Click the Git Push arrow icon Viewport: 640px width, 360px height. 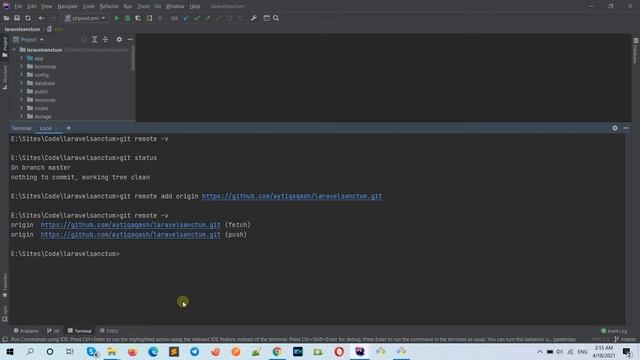(208, 18)
